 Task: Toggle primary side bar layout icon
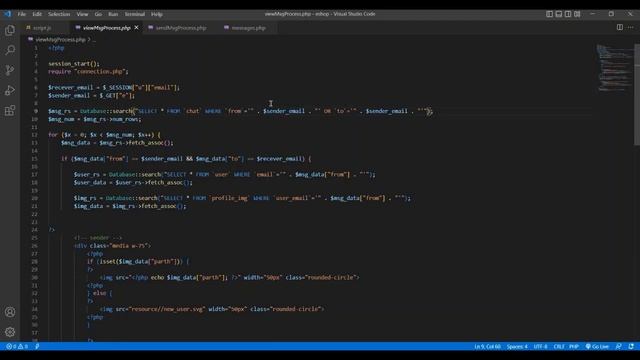[549, 14]
